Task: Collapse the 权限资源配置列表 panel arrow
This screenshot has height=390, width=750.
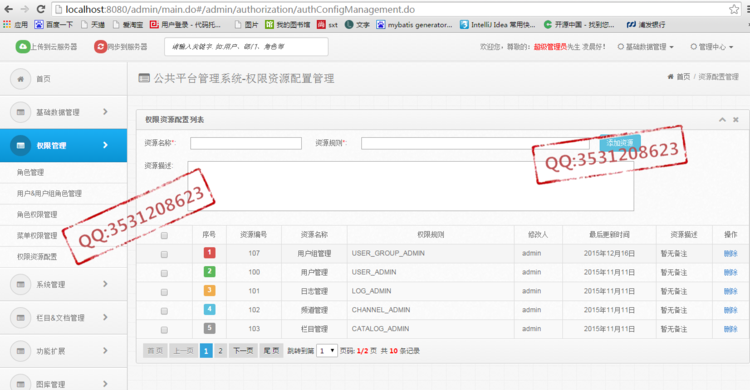Action: 722,120
